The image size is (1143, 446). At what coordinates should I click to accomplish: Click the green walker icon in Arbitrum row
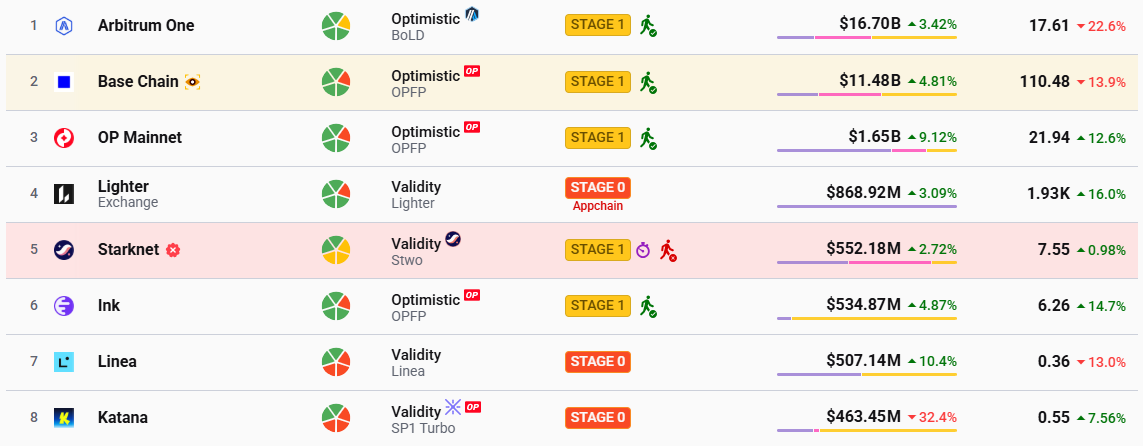(648, 26)
